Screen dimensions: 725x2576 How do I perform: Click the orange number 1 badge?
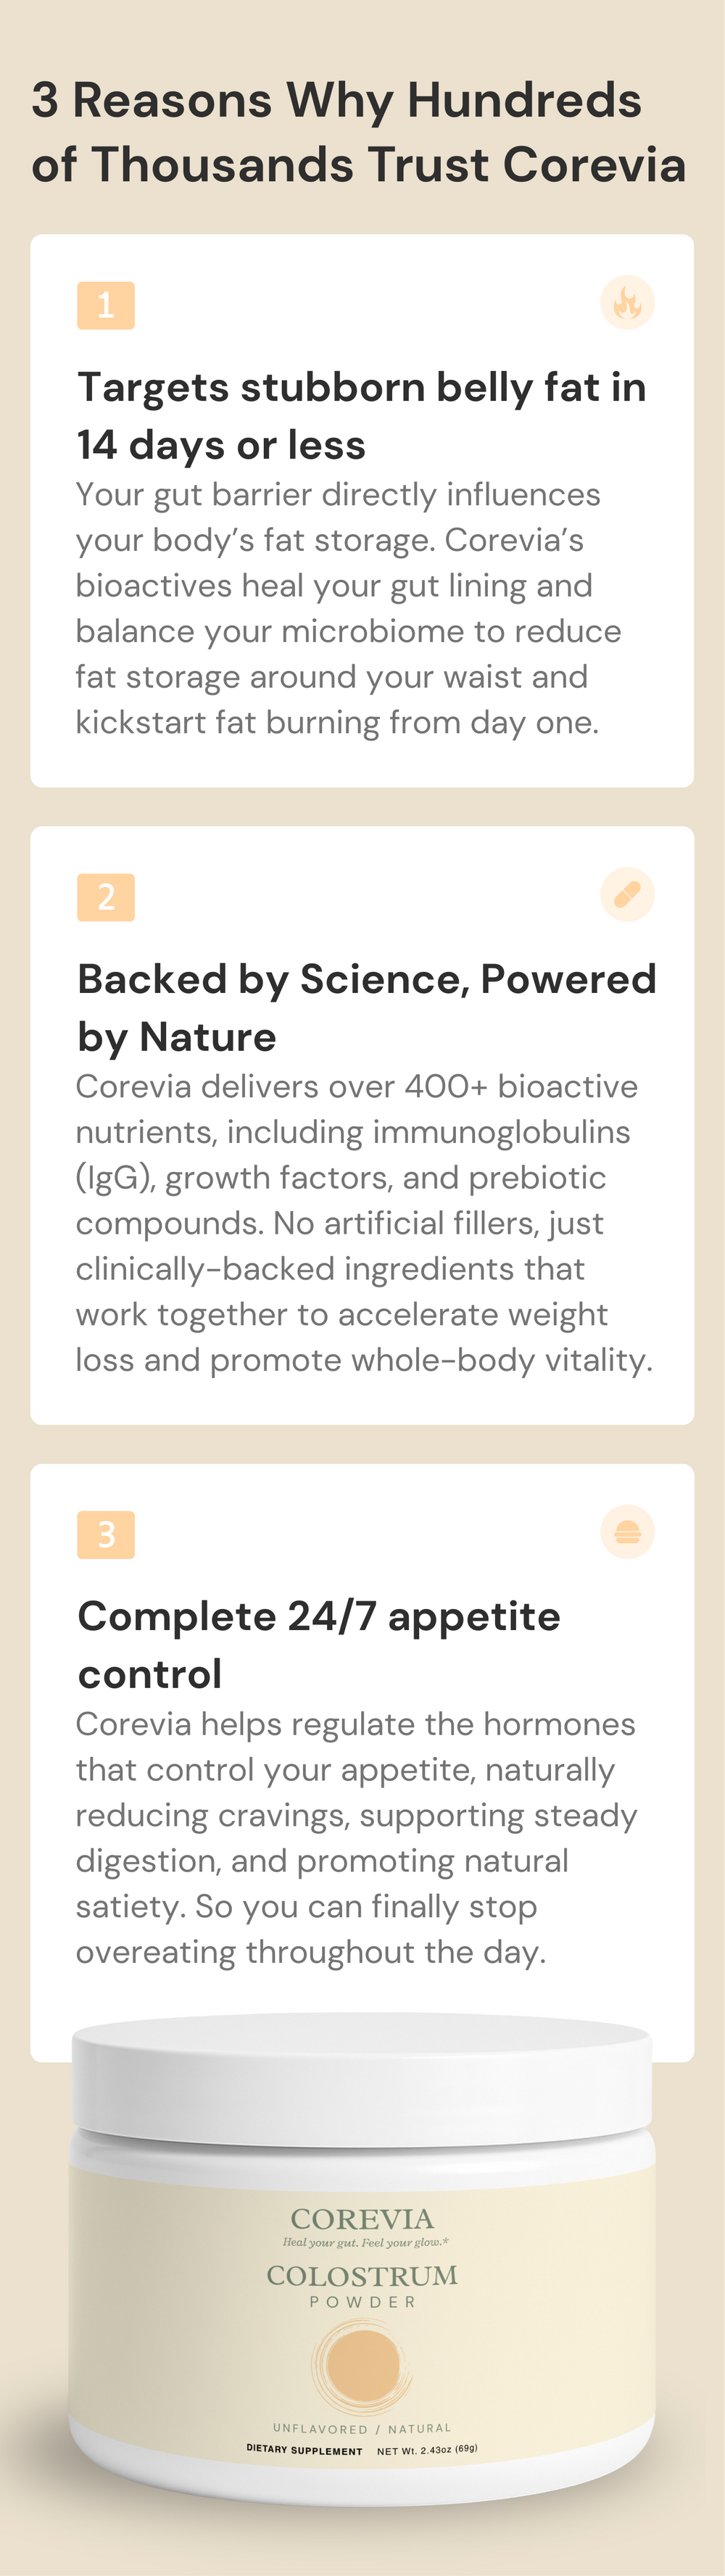(x=106, y=305)
